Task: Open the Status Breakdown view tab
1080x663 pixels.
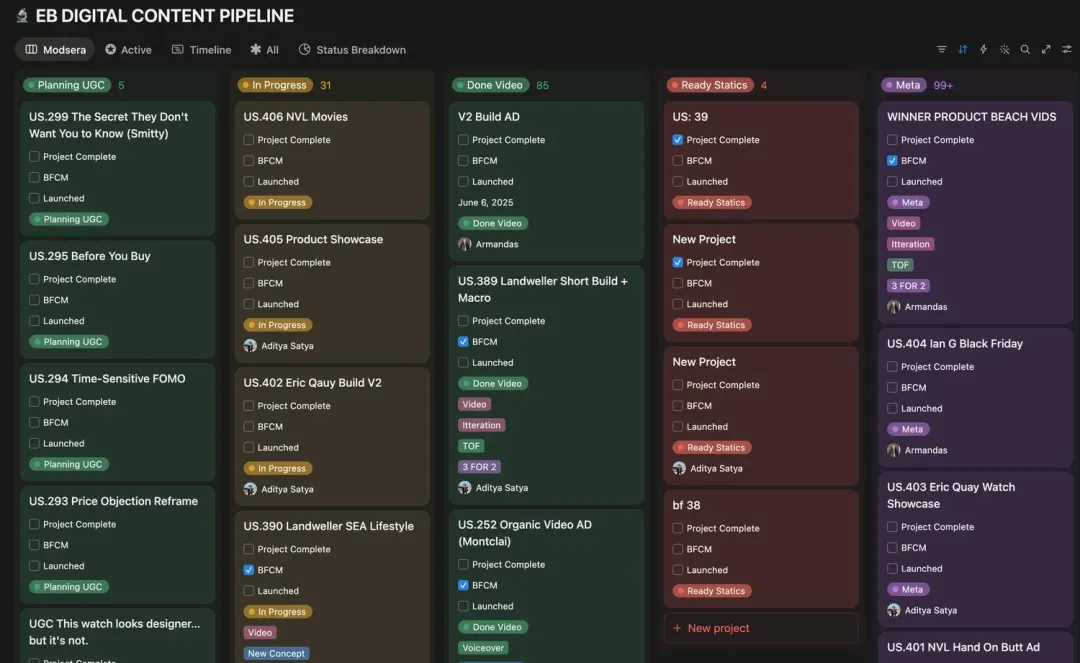Action: pyautogui.click(x=352, y=50)
